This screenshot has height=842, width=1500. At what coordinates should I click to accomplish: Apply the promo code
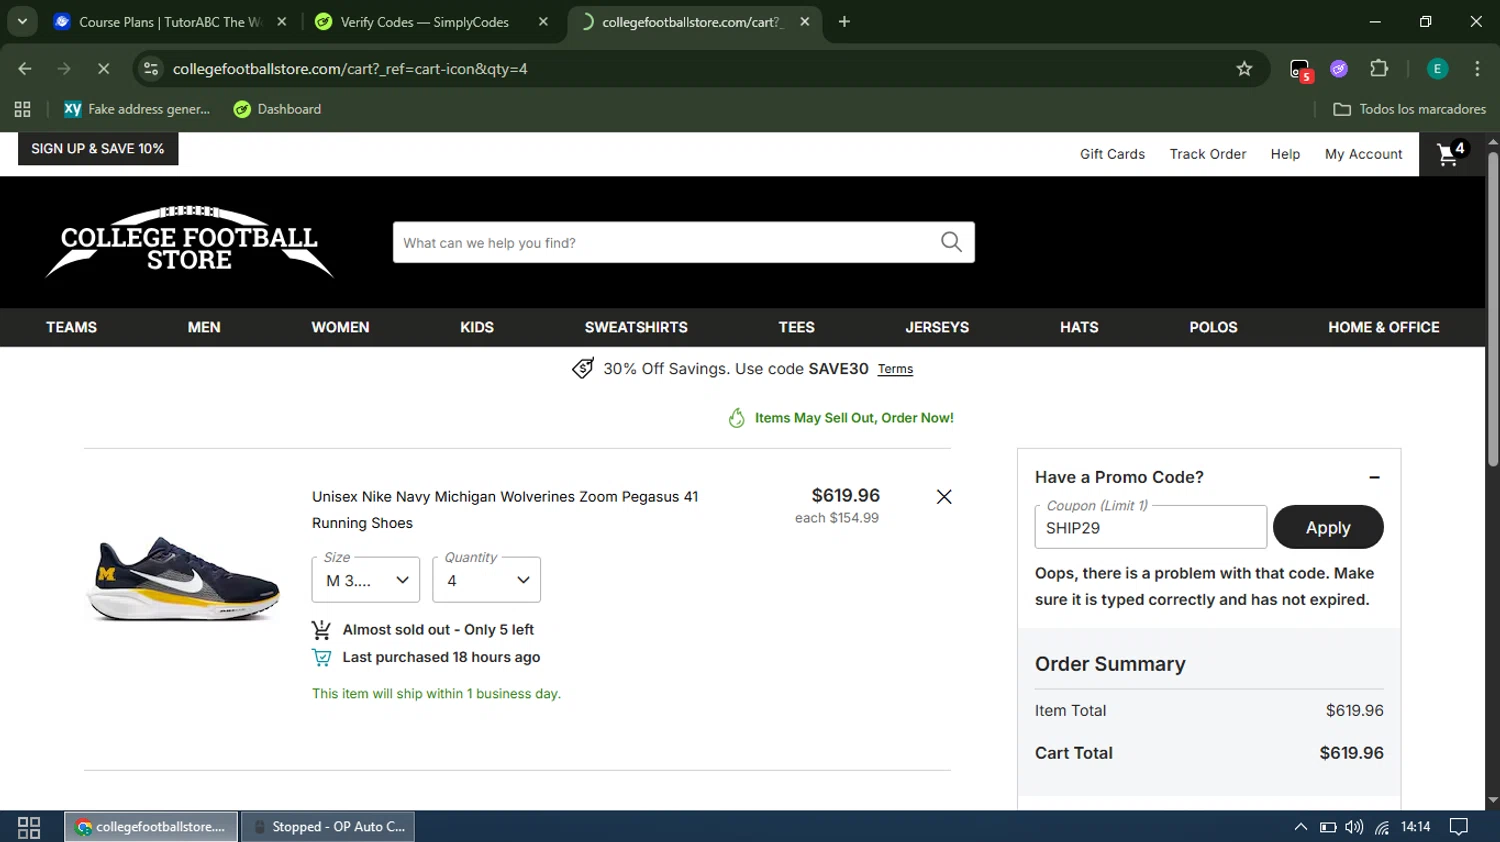(1328, 527)
